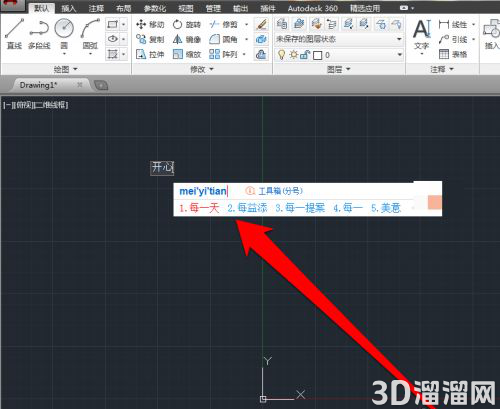Viewport: 500px width, 409px height.
Task: Click the rectangle draw tool icon
Action: [x=113, y=24]
